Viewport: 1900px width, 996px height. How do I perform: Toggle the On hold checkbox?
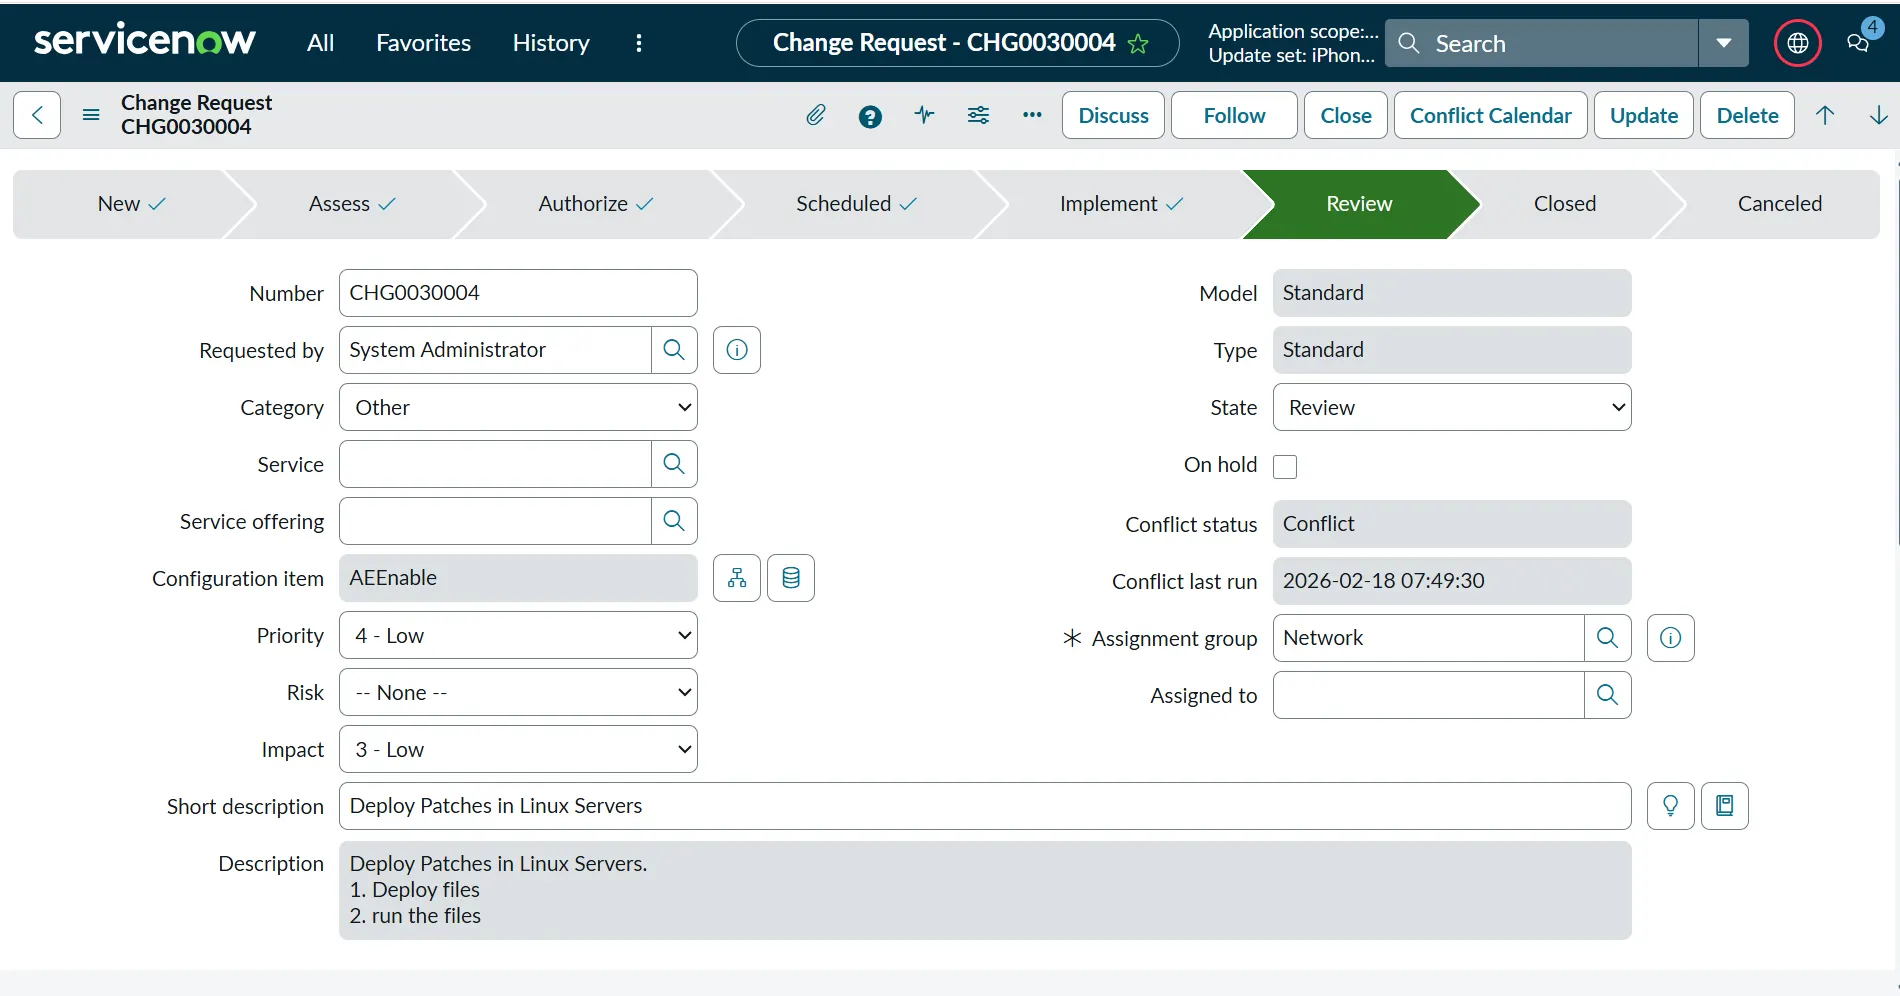(x=1285, y=467)
